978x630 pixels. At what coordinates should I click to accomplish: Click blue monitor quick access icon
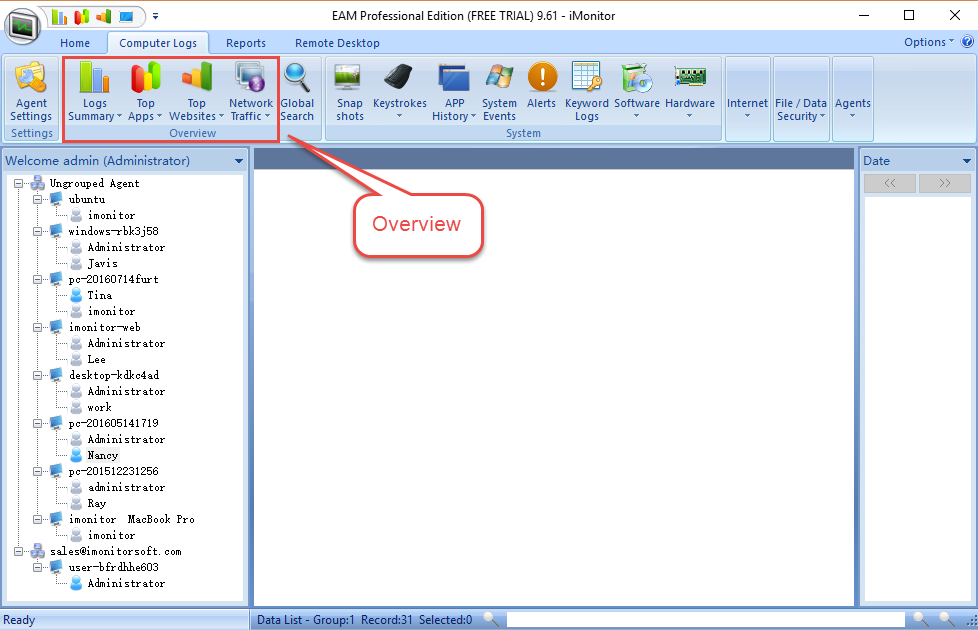point(127,17)
